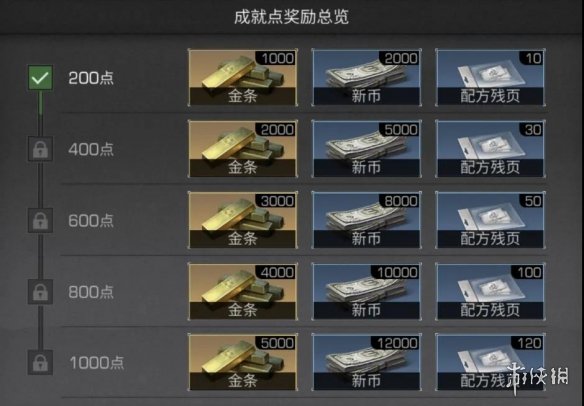The height and width of the screenshot is (406, 584).
Task: Click the 1000 gold bars reward icon
Action: 243,77
